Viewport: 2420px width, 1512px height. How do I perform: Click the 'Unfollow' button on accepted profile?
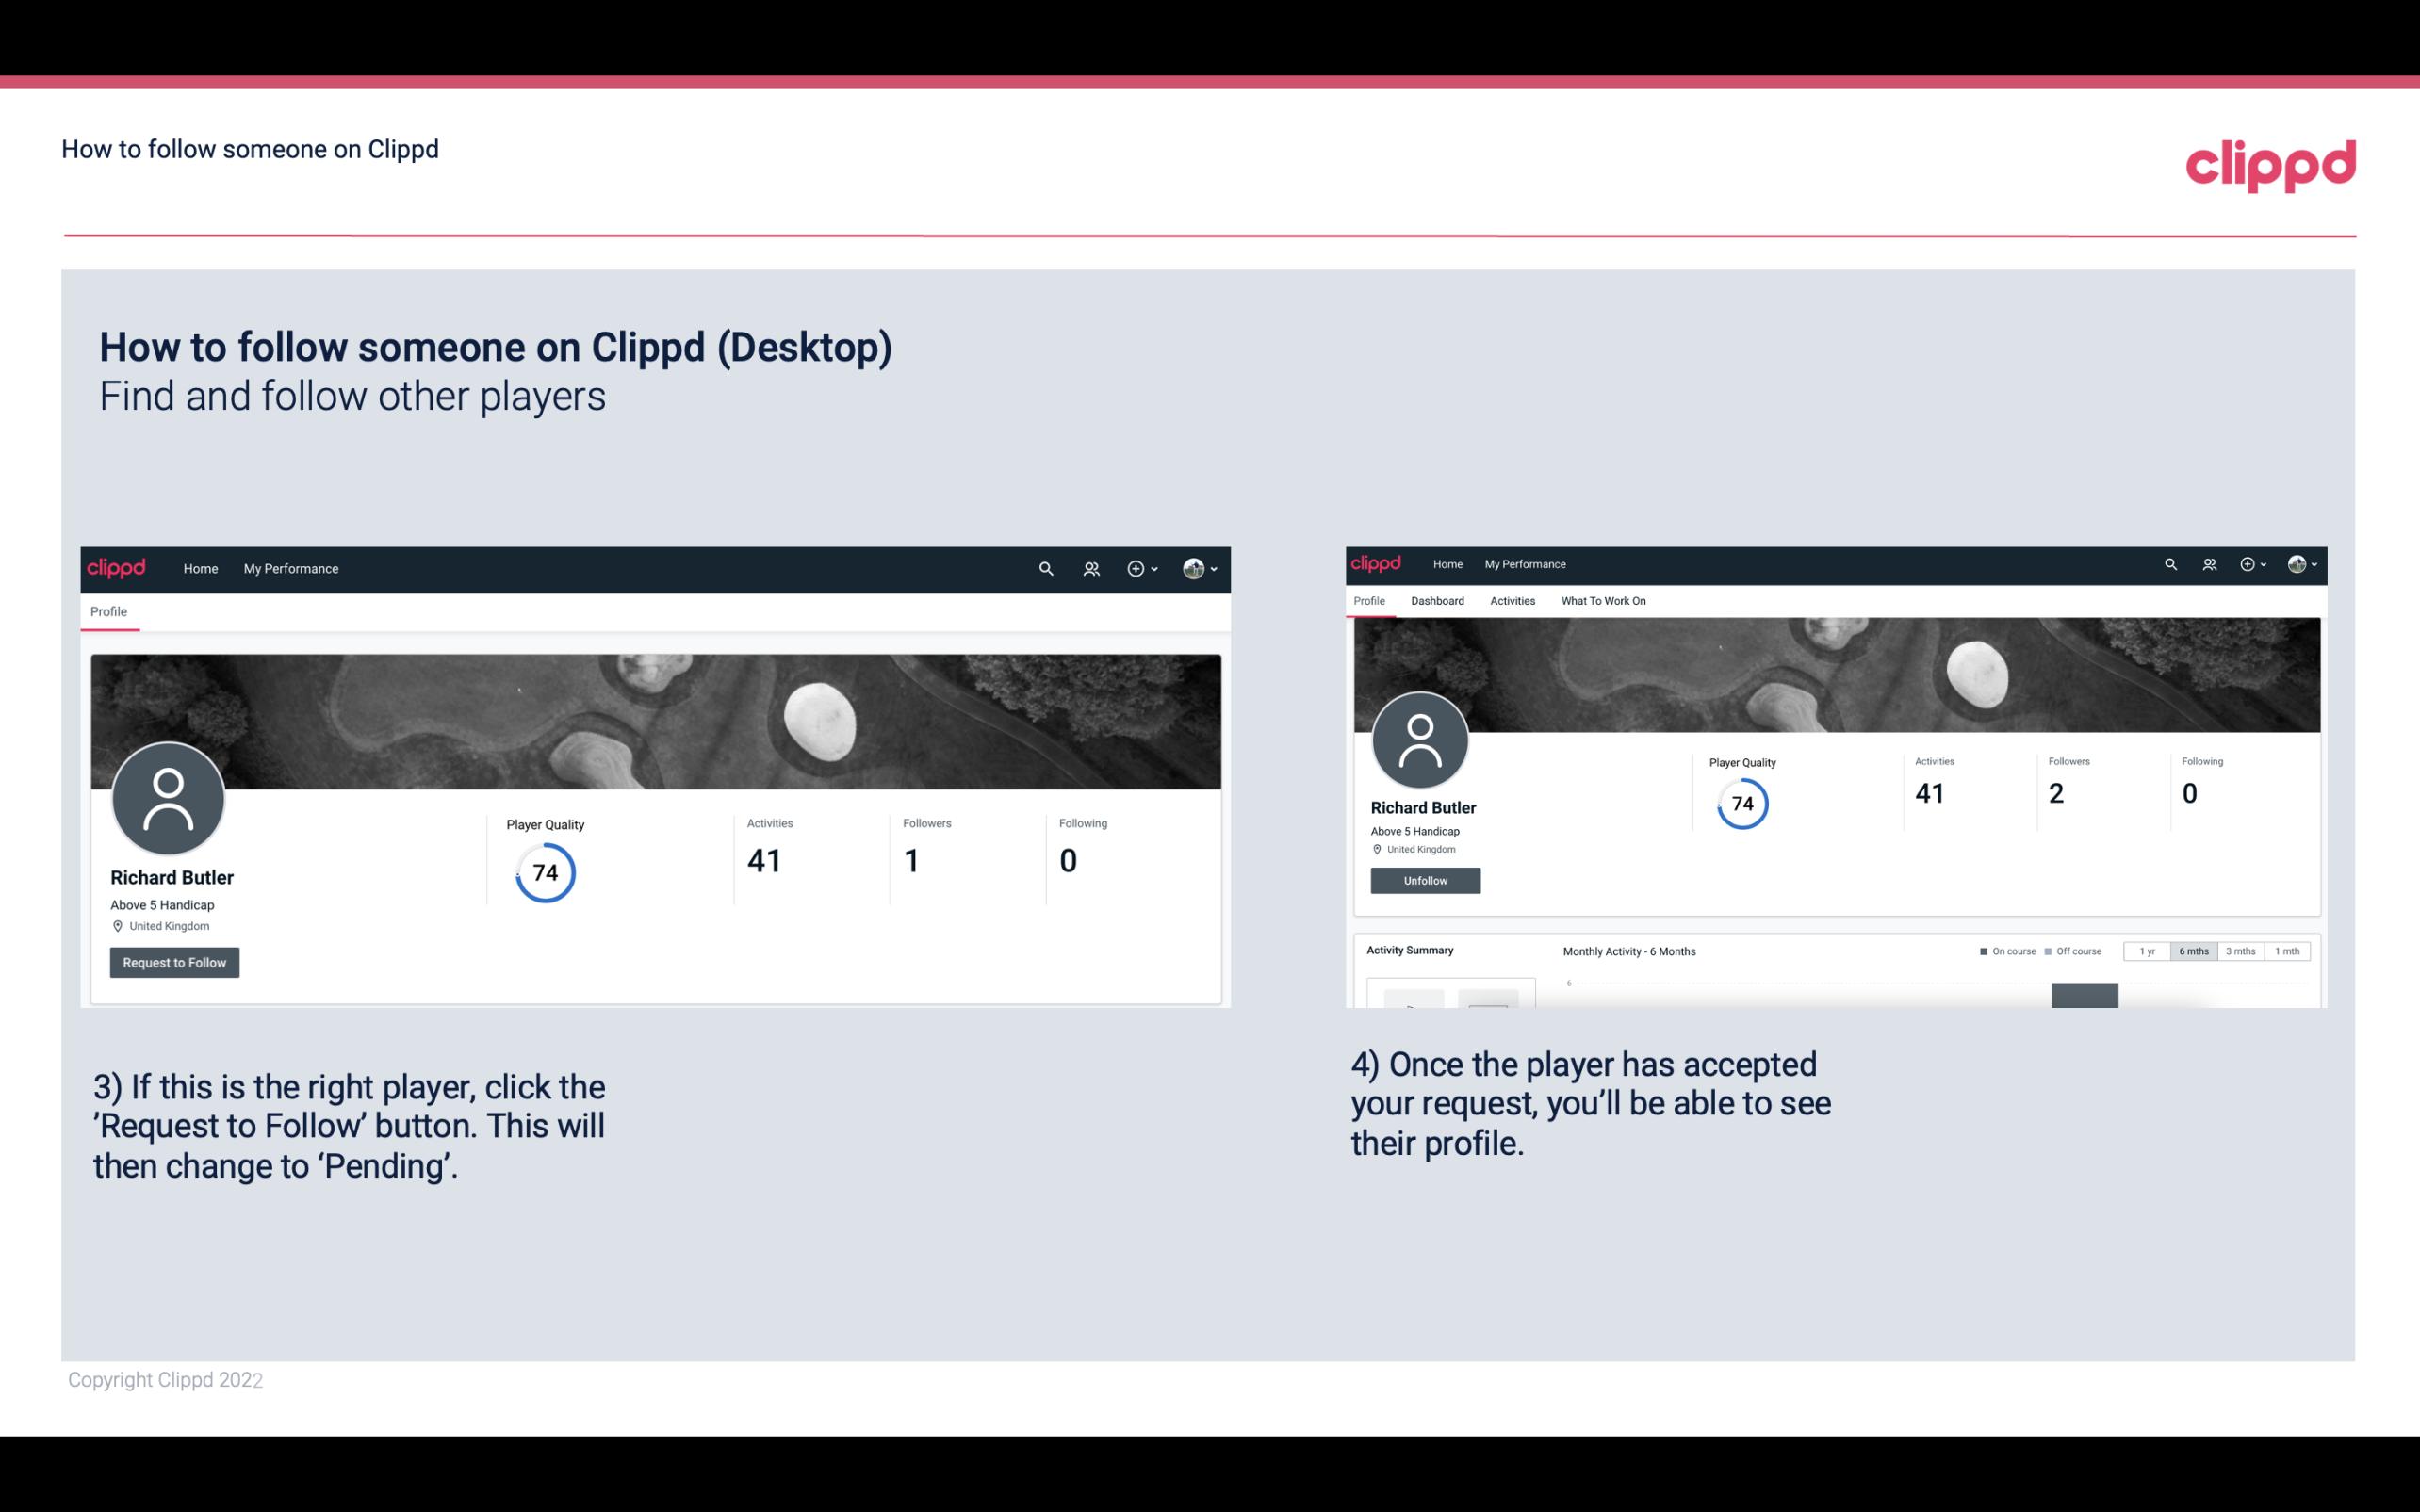click(x=1423, y=880)
